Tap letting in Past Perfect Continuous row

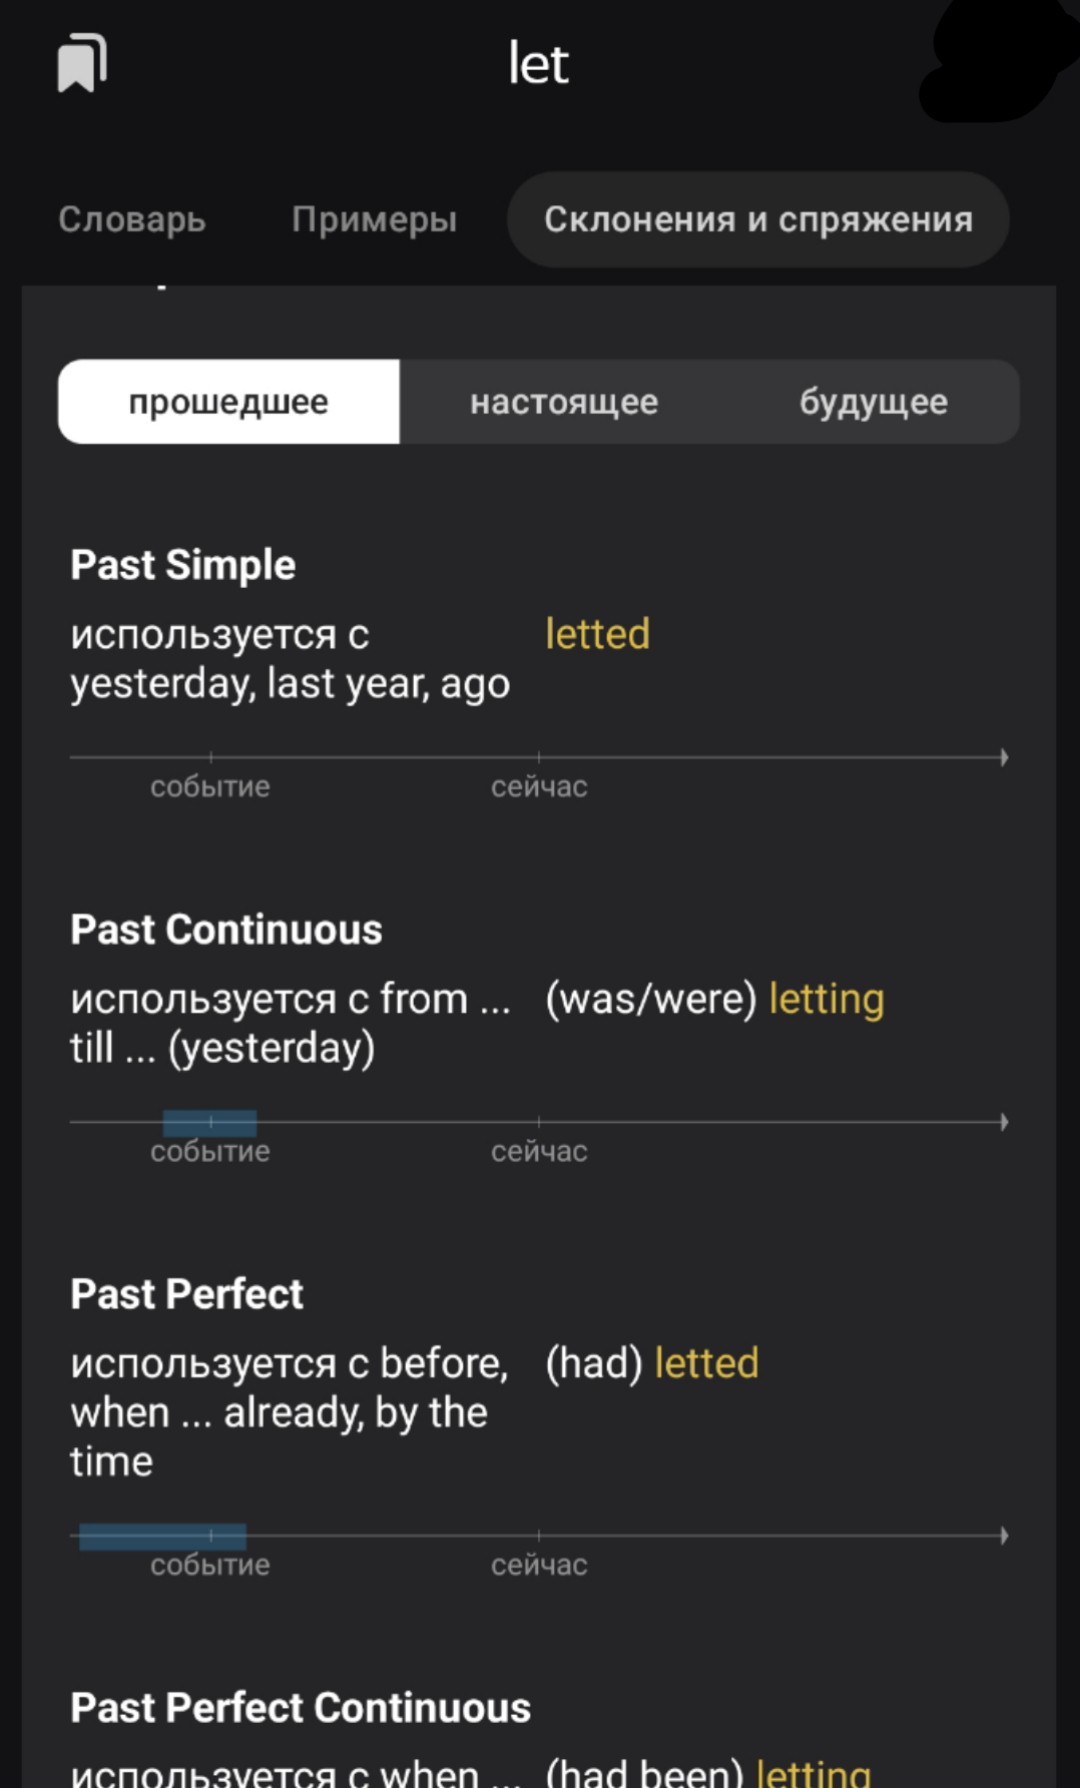tap(813, 1772)
